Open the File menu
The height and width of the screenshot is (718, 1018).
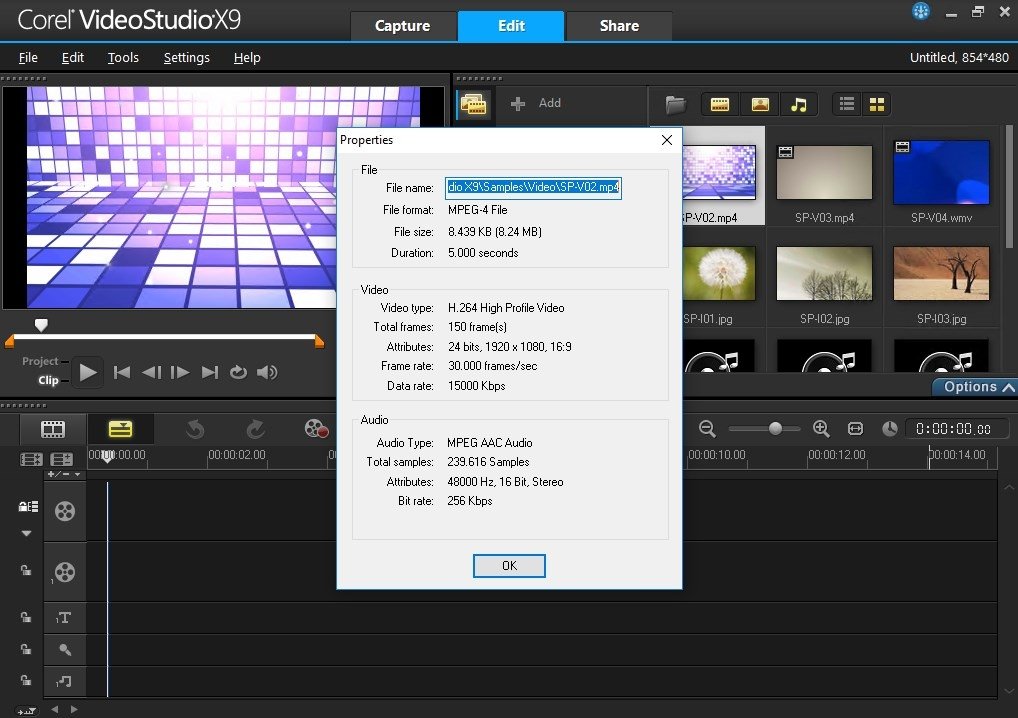[28, 58]
